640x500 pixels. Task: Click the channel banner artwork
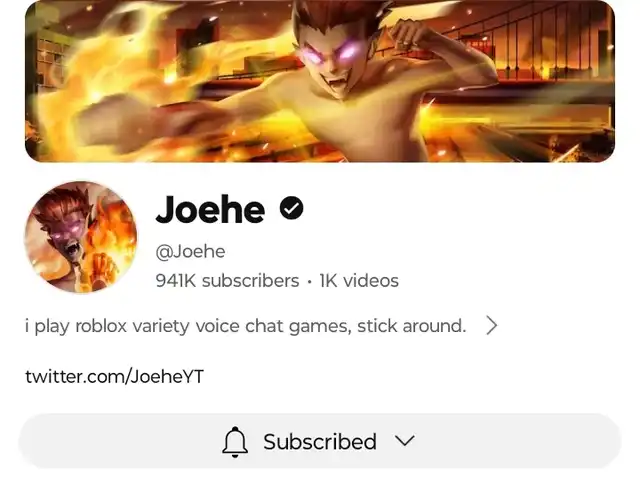pyautogui.click(x=320, y=81)
